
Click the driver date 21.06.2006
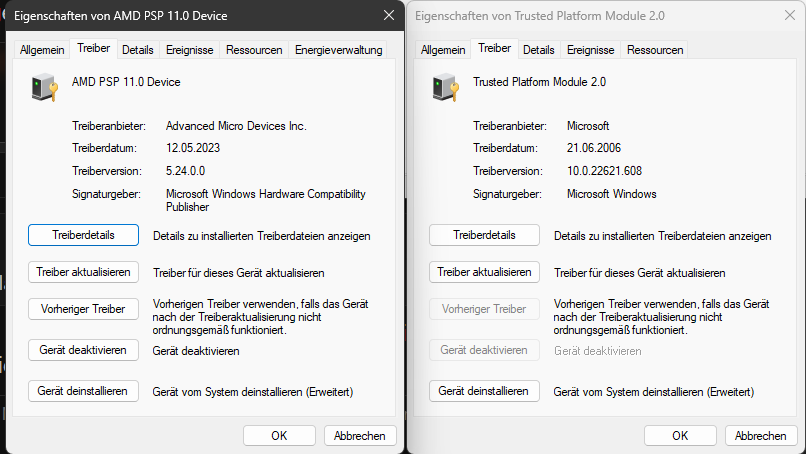coord(594,148)
